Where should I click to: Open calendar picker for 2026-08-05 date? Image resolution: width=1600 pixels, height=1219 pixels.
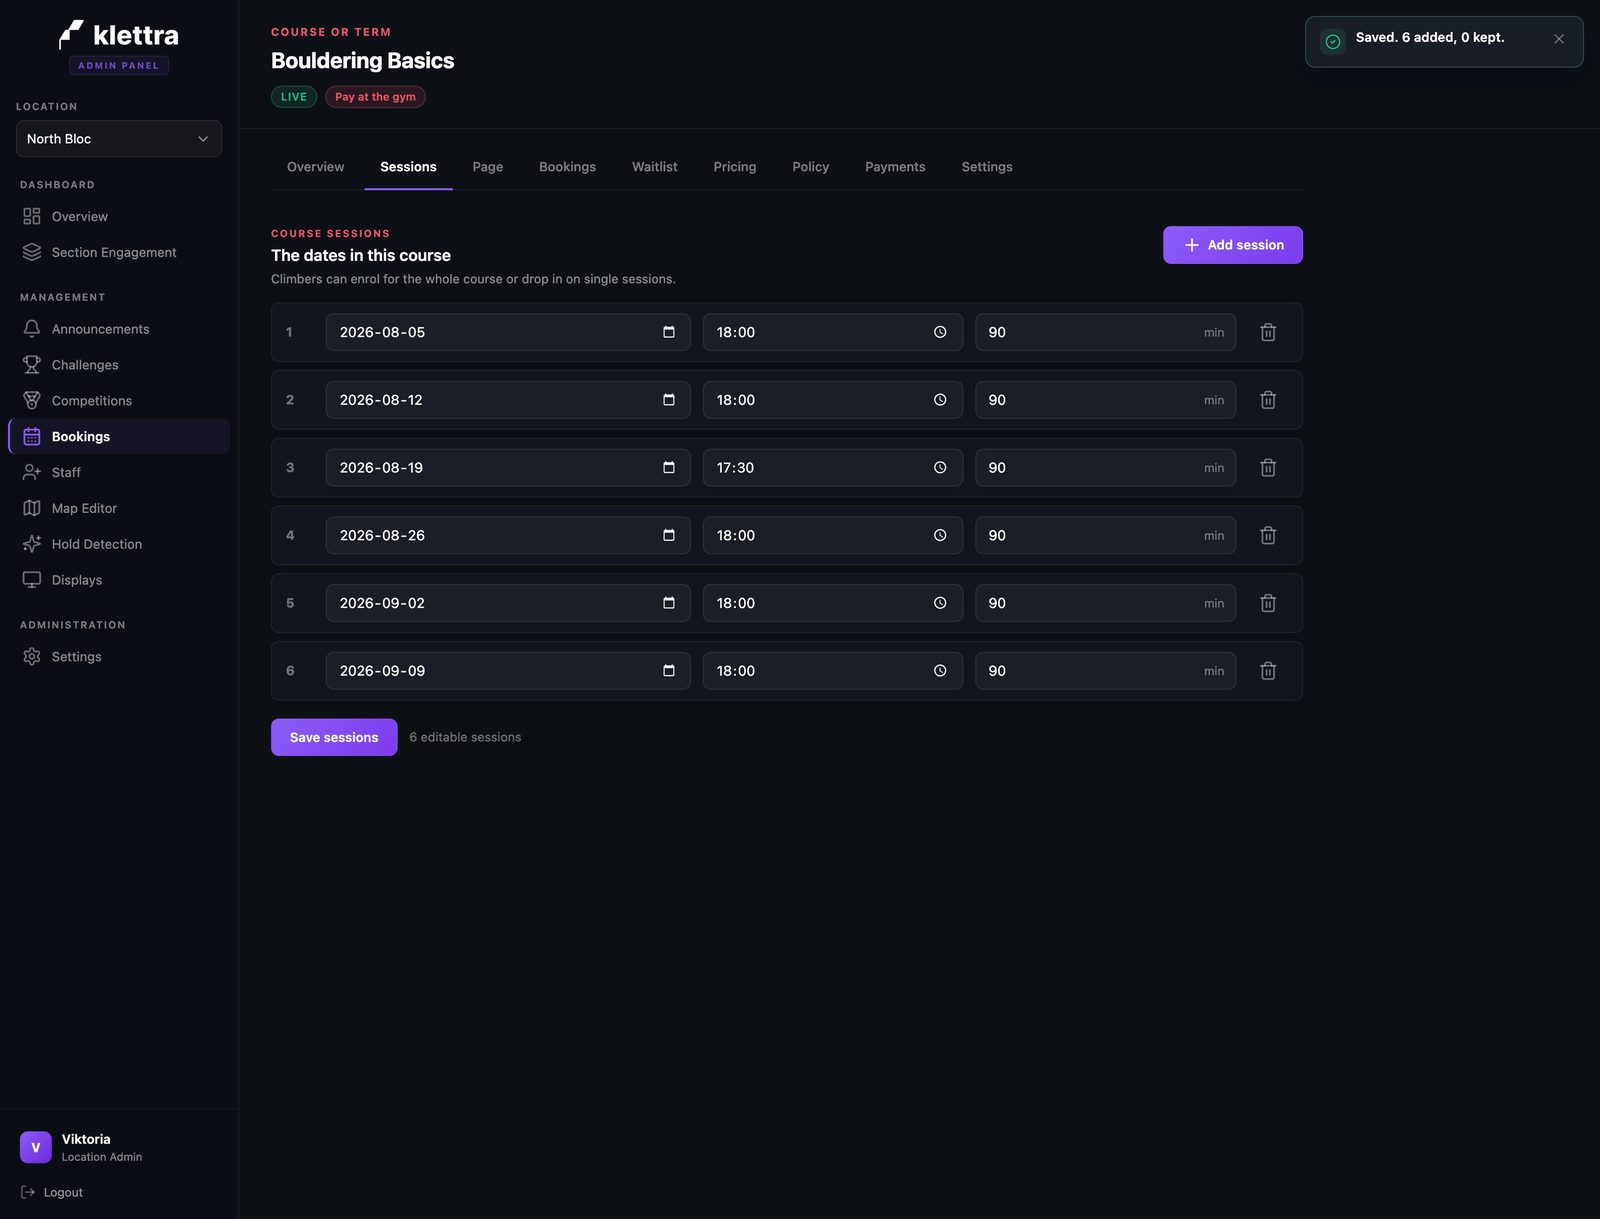(669, 332)
